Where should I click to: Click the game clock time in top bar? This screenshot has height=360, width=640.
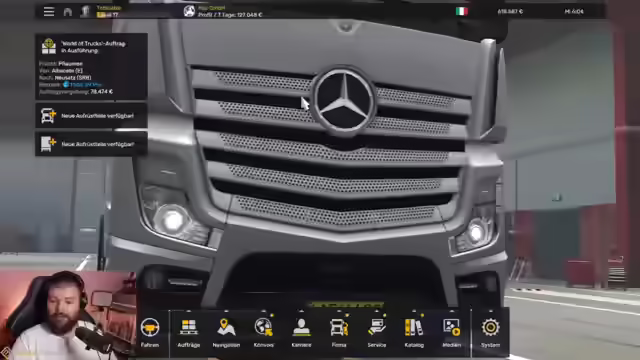pyautogui.click(x=574, y=11)
